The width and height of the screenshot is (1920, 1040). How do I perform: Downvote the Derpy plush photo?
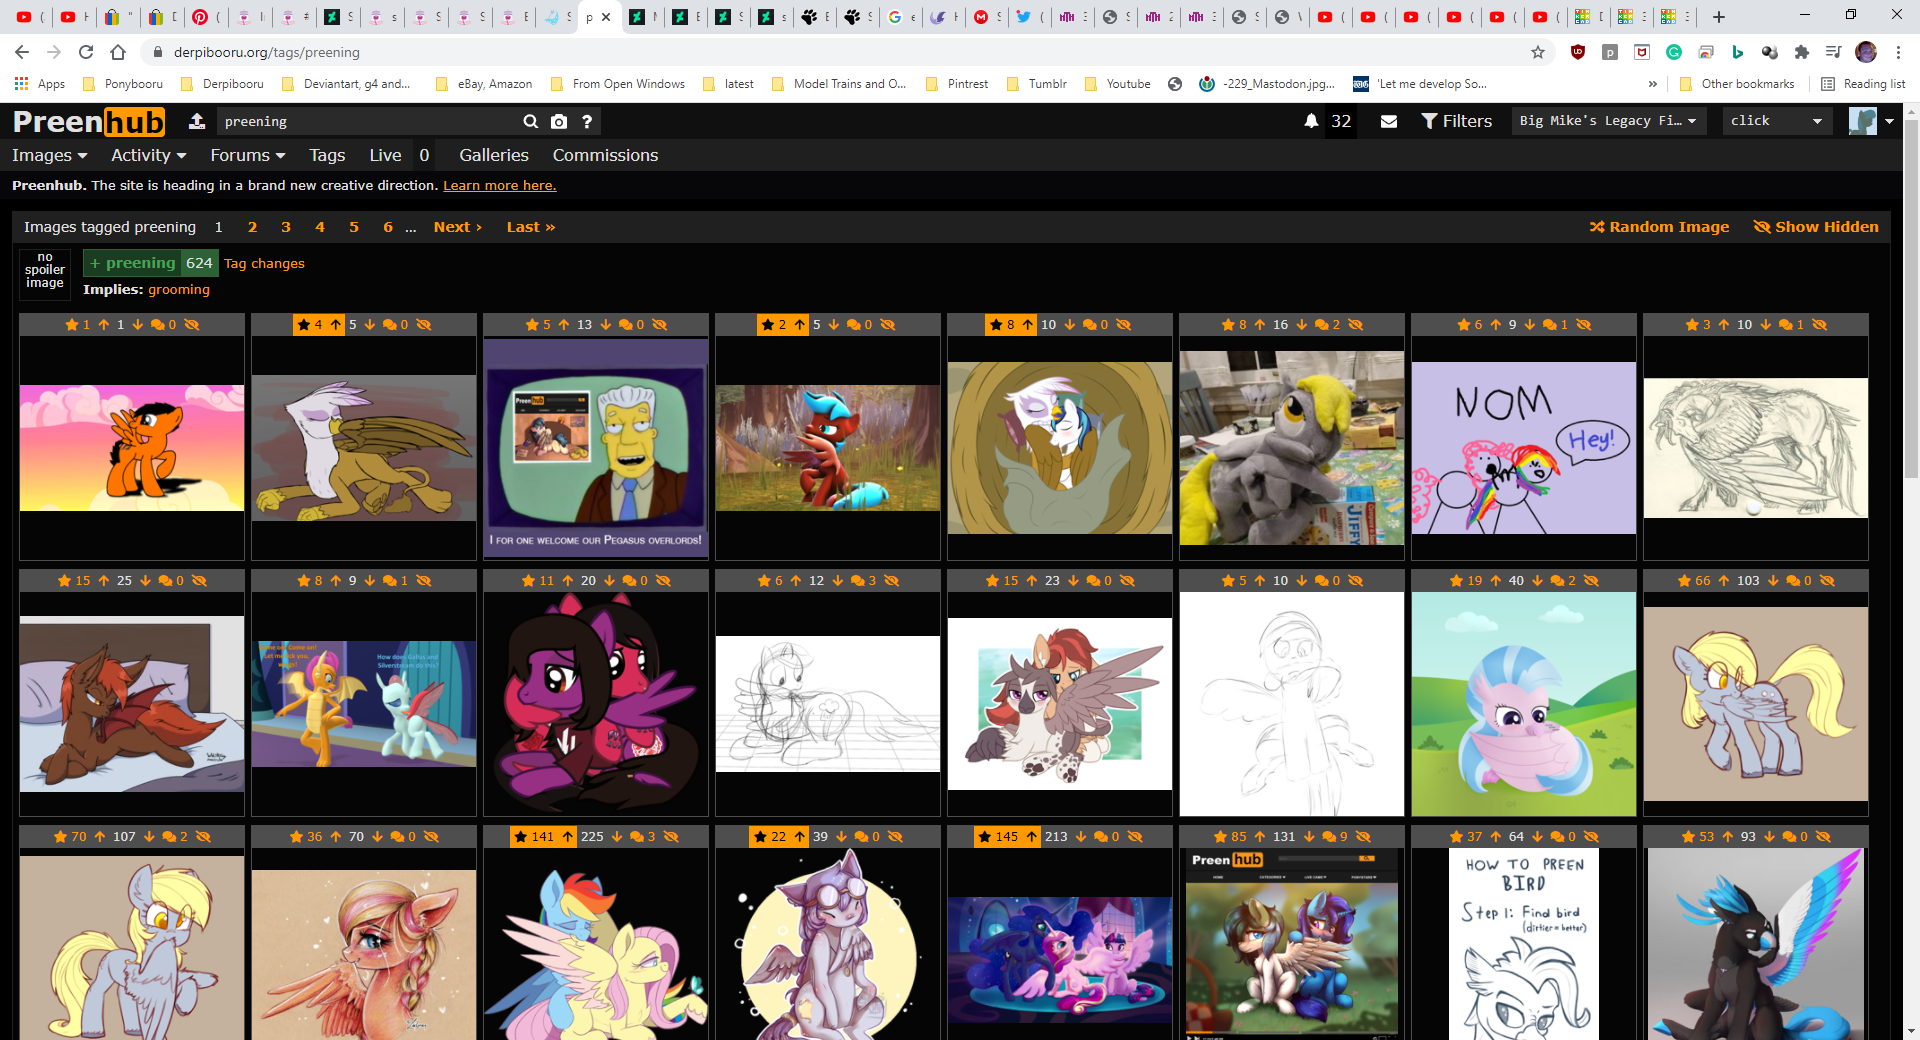[1302, 325]
